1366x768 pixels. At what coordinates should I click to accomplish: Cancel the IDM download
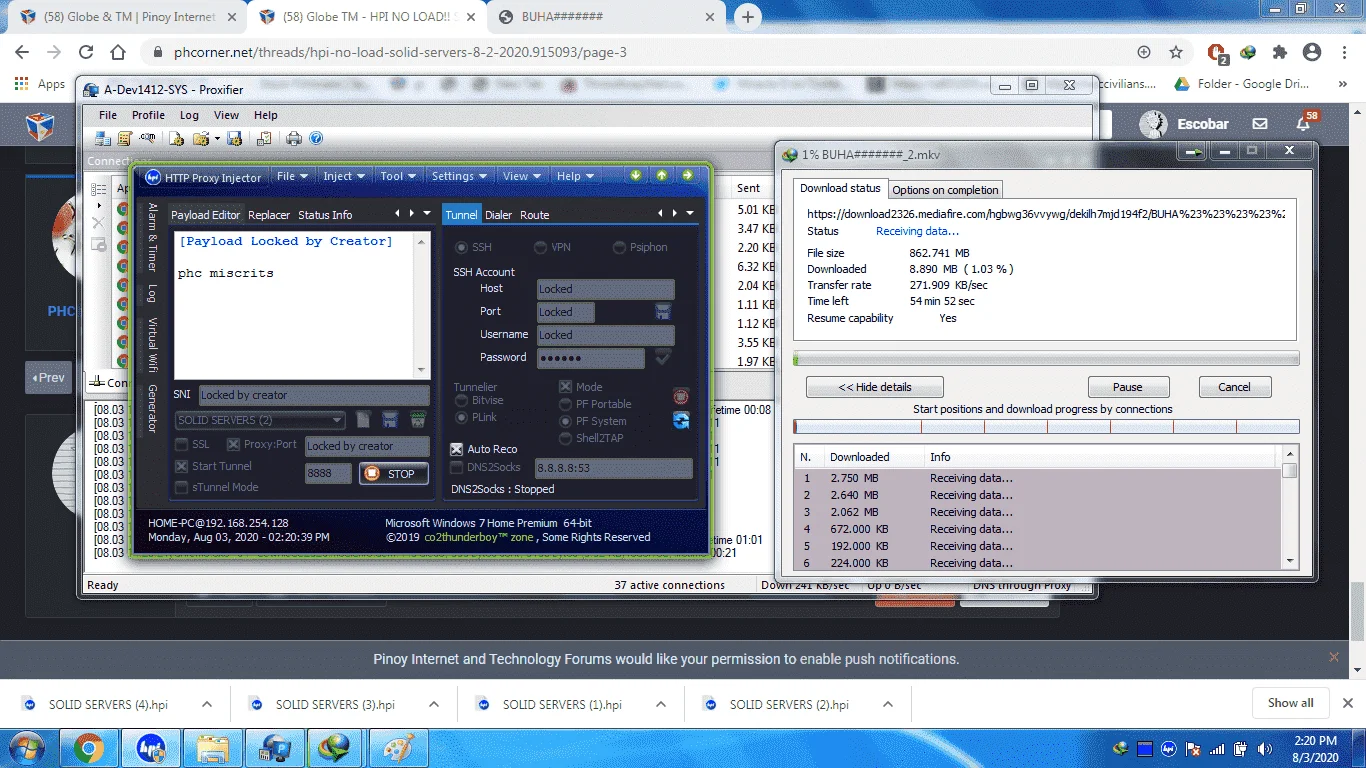point(1234,387)
